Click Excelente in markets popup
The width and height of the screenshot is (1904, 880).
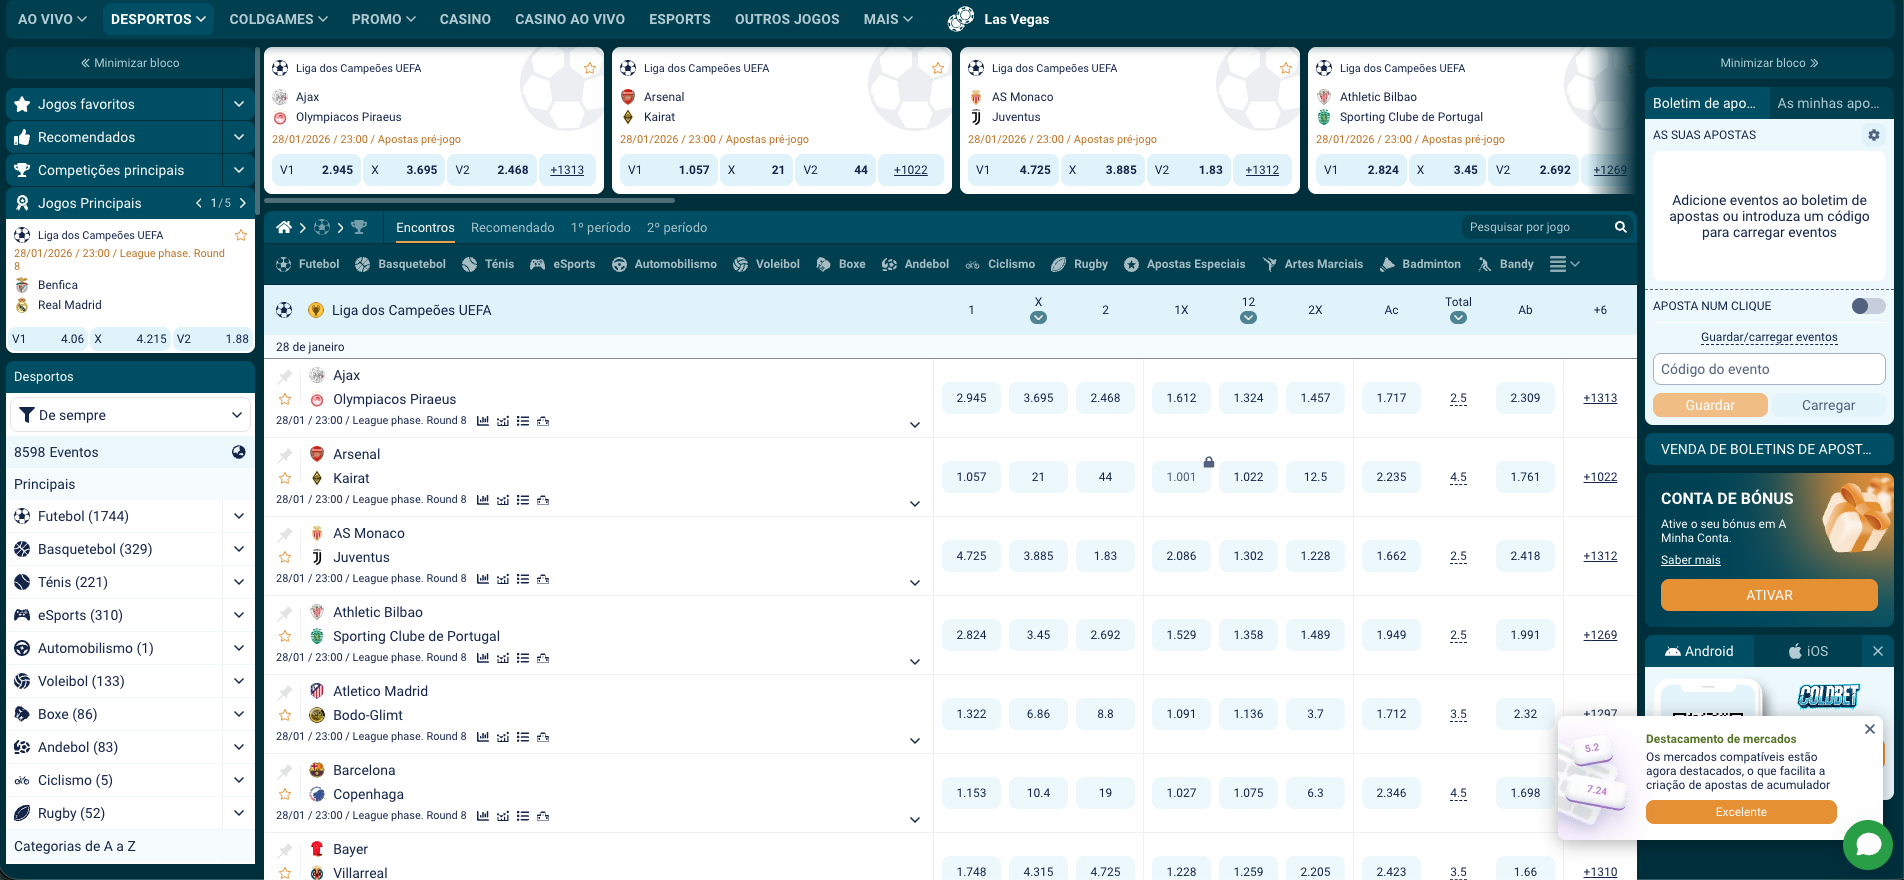pyautogui.click(x=1741, y=812)
